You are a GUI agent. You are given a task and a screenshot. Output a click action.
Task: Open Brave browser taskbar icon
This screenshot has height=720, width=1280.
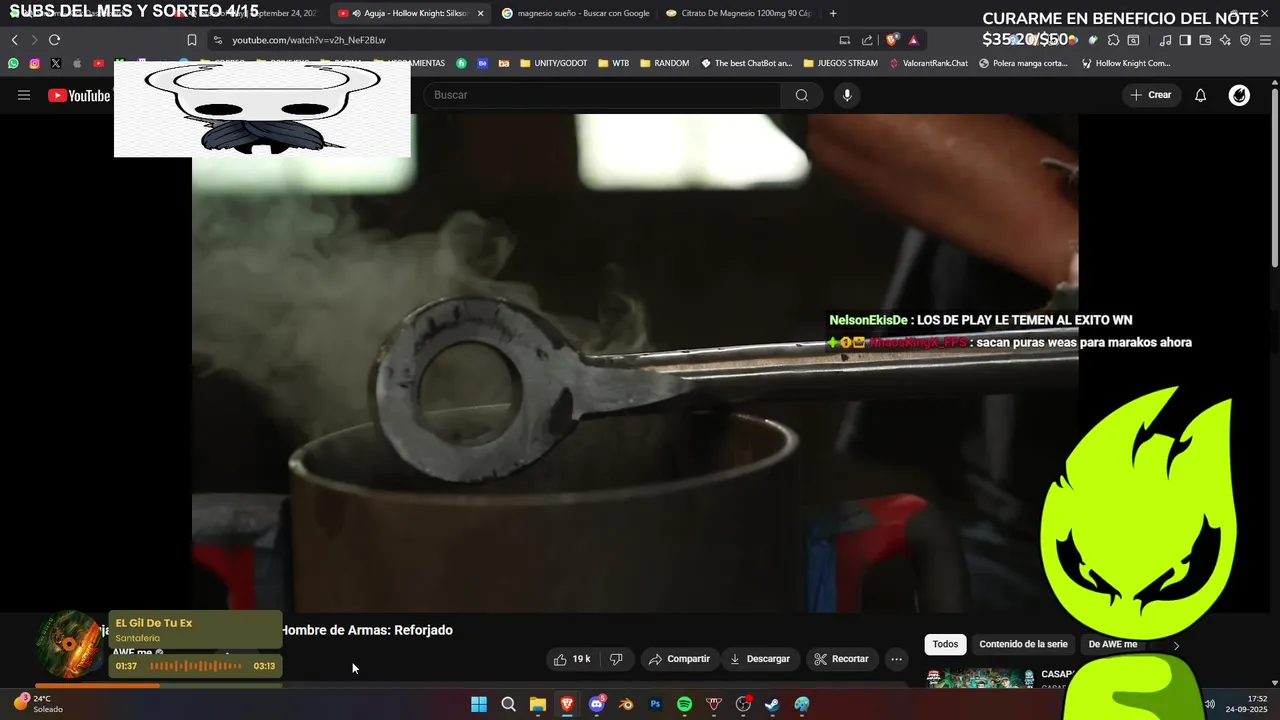tap(567, 704)
